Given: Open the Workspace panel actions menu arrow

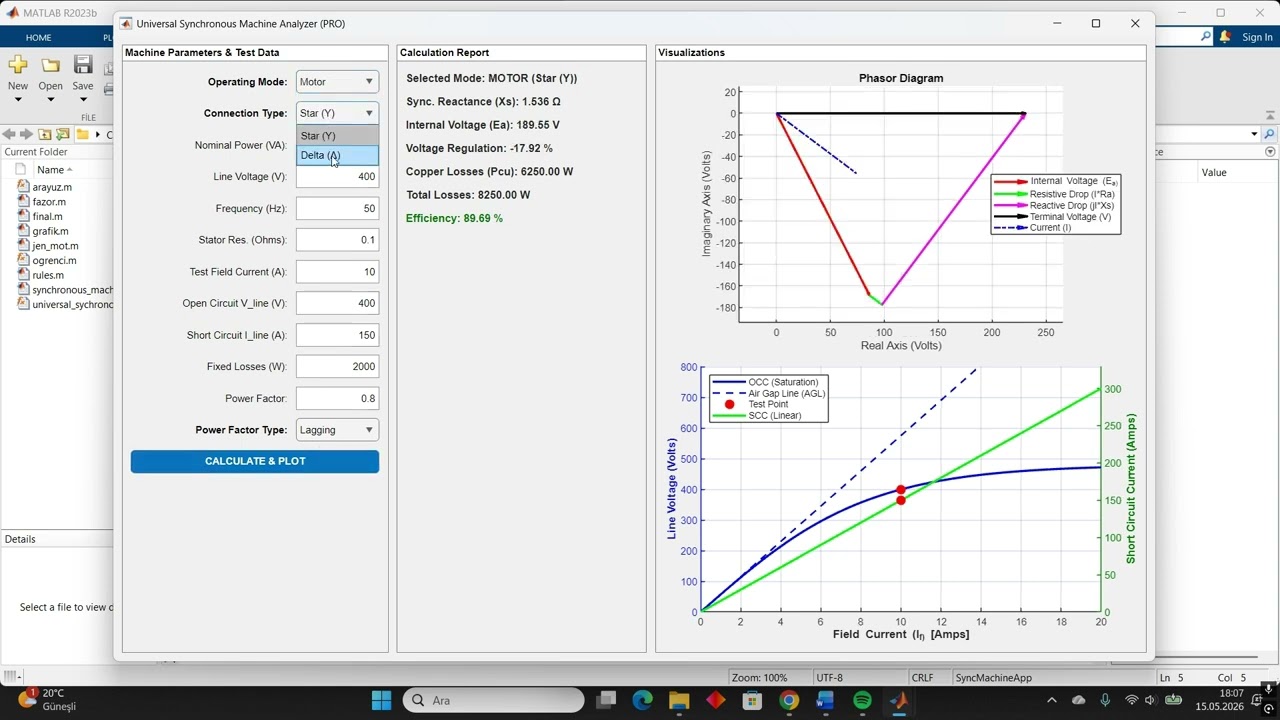Looking at the screenshot, I should [x=1270, y=152].
